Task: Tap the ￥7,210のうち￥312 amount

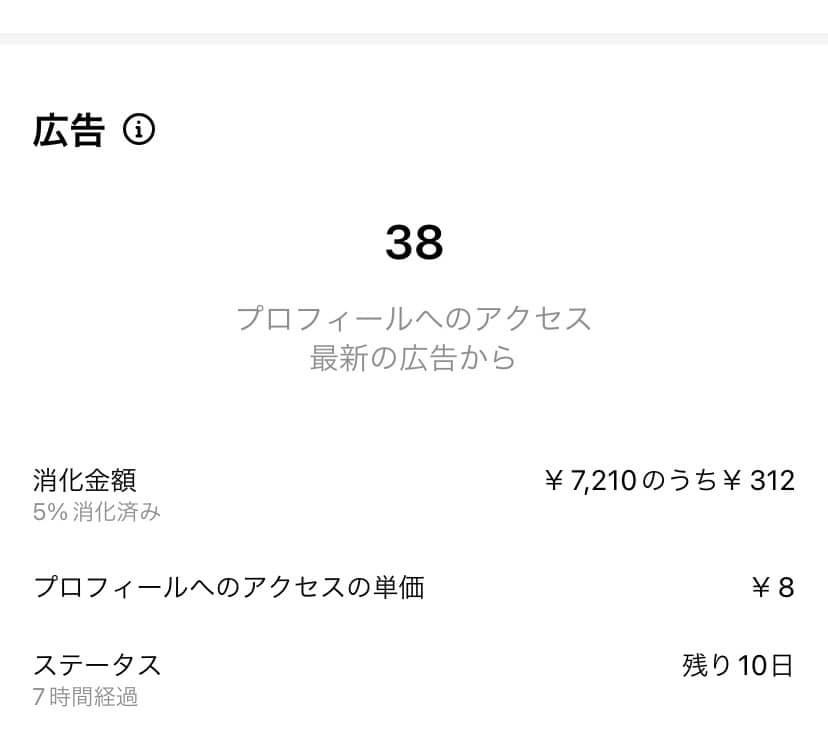Action: pos(670,480)
